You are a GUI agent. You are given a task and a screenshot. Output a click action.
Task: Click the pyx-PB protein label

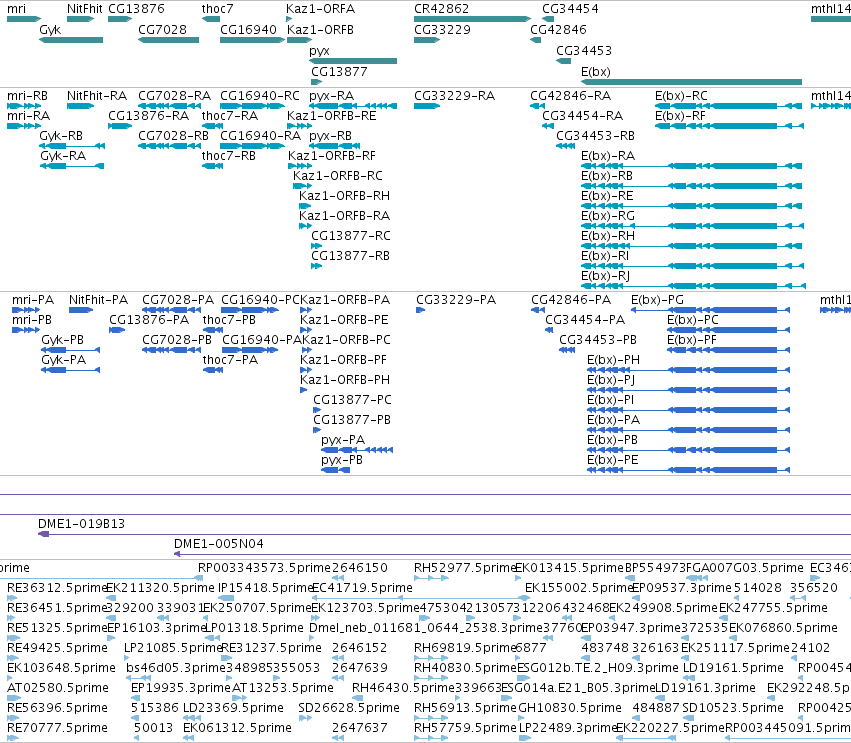[x=342, y=461]
